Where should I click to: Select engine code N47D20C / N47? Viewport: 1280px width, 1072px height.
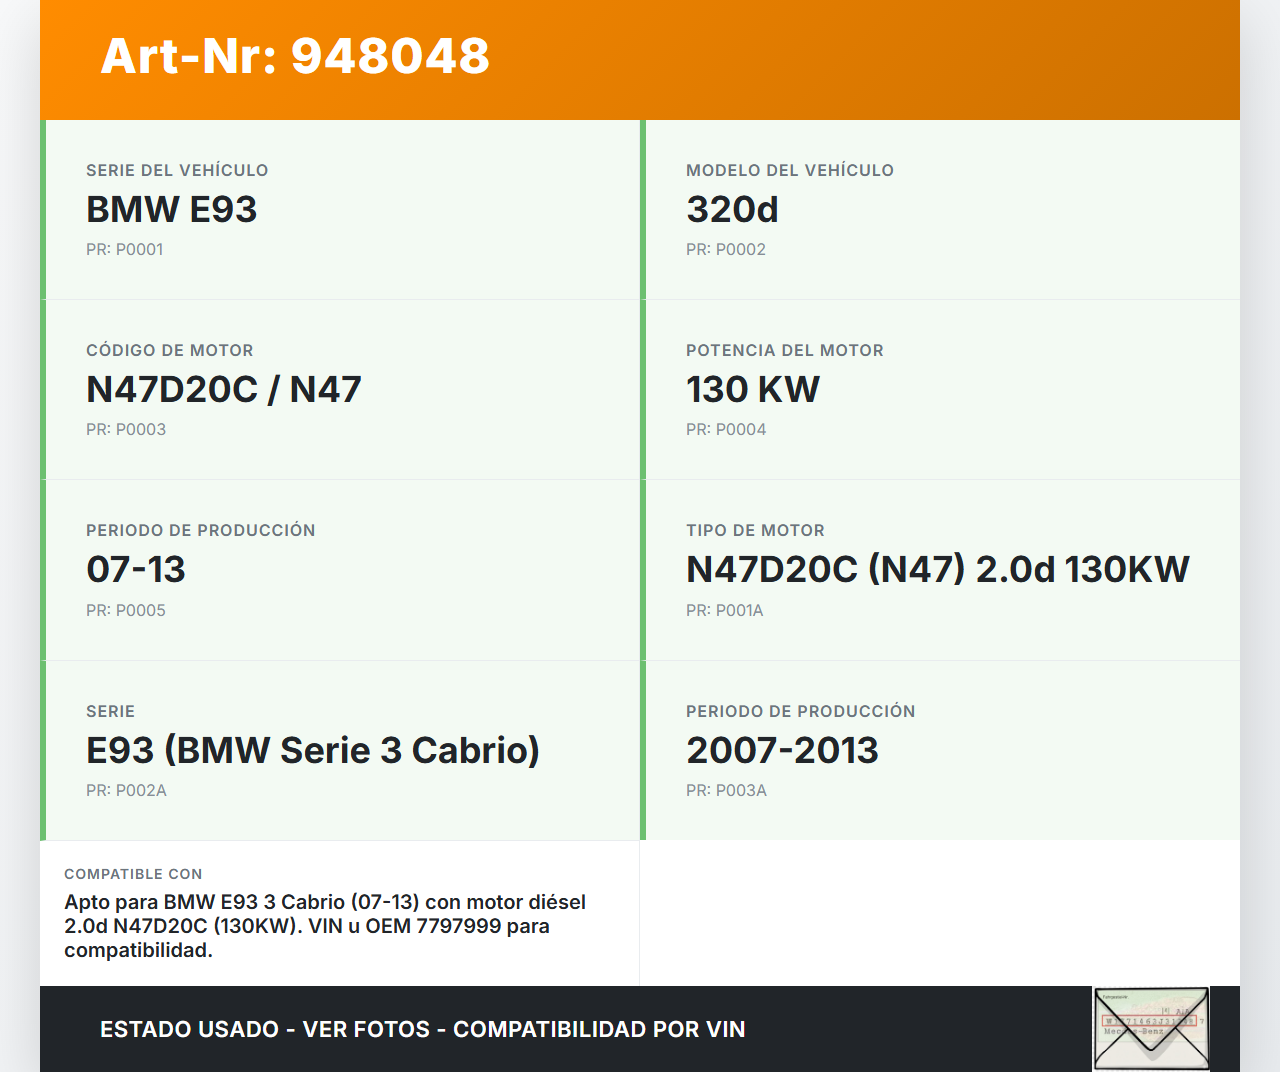[223, 390]
